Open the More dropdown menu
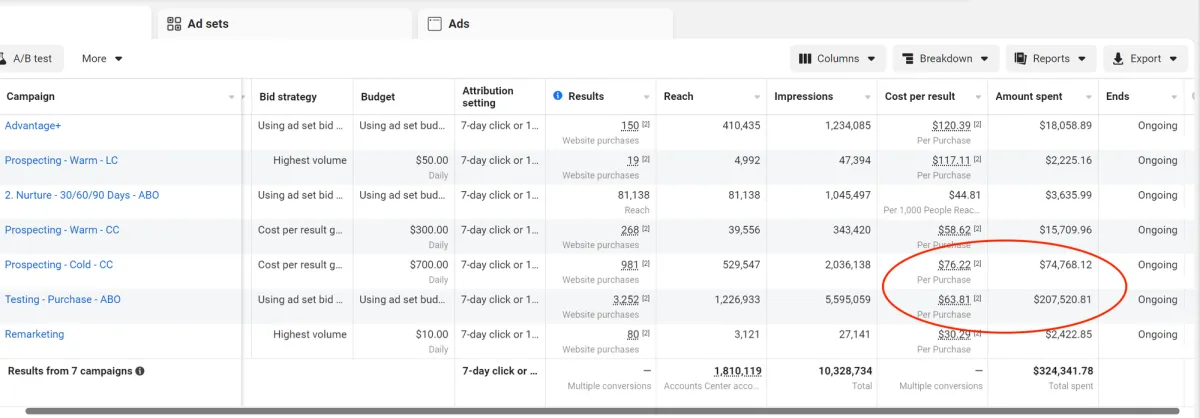1200x418 pixels. [x=102, y=58]
